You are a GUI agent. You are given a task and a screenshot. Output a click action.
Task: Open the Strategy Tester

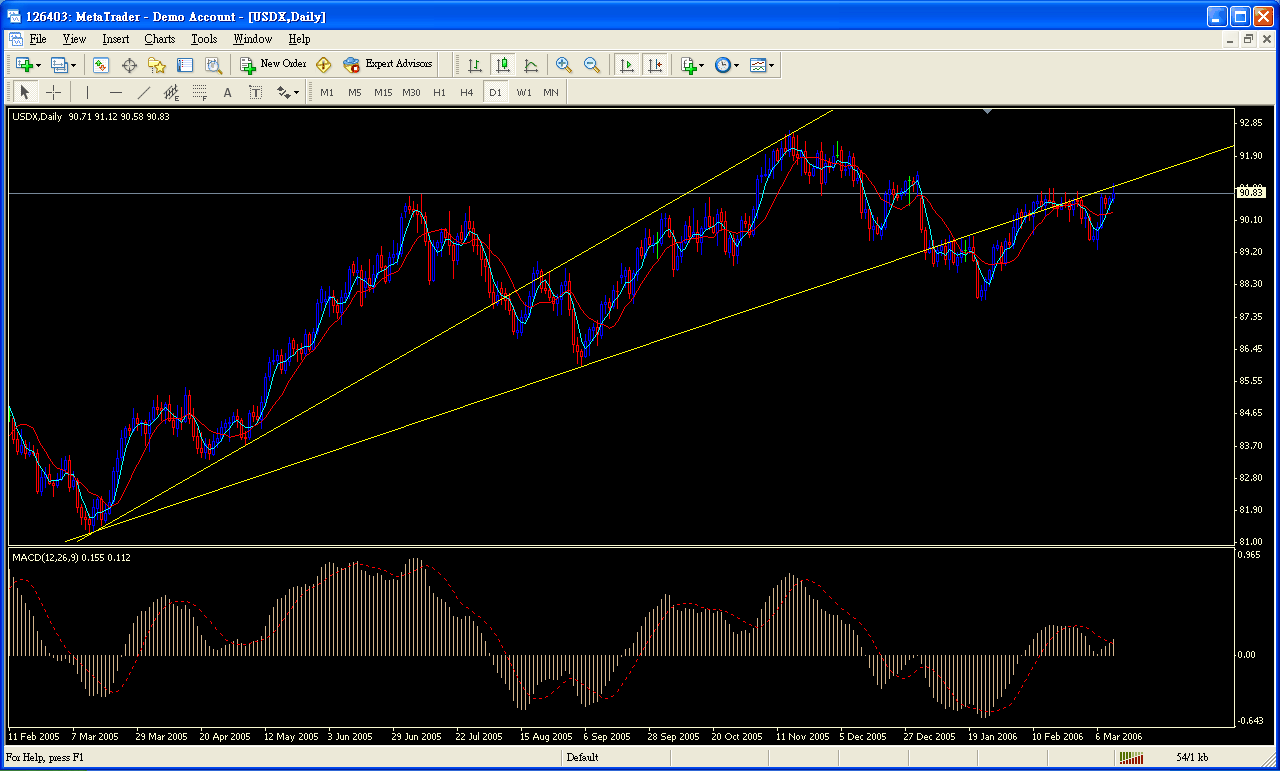tap(213, 65)
